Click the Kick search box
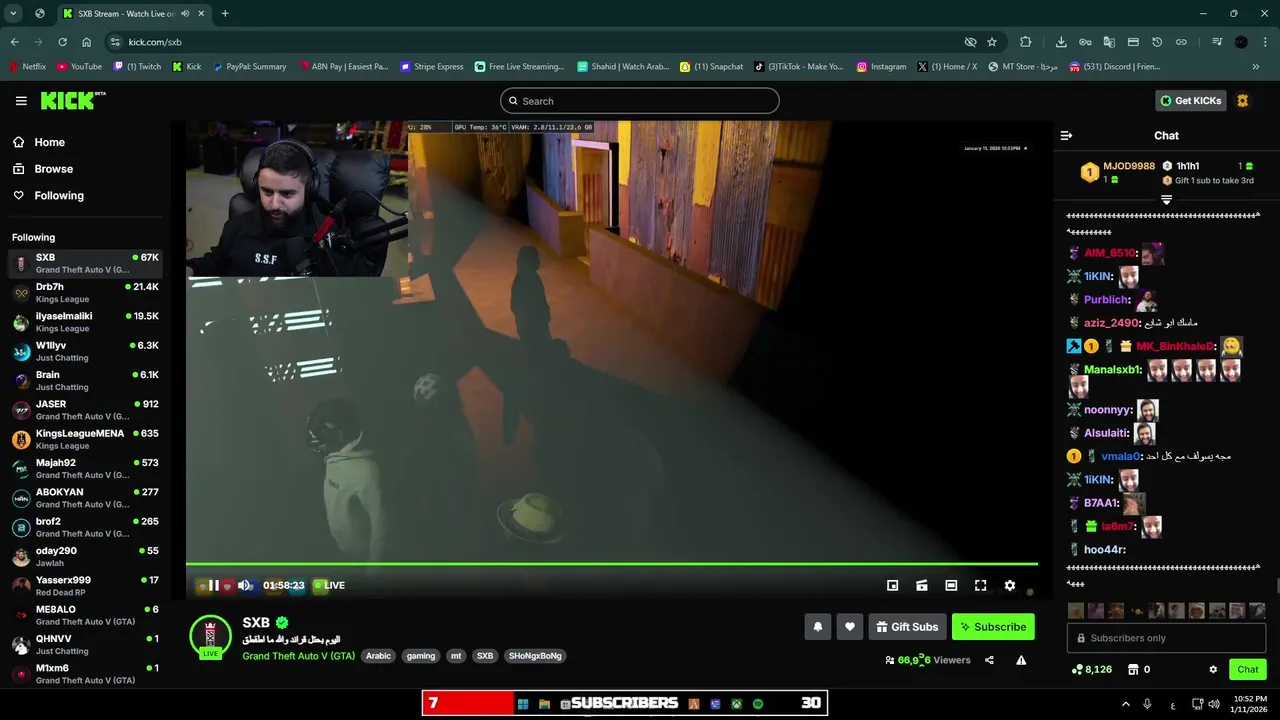Image resolution: width=1280 pixels, height=720 pixels. pos(640,101)
